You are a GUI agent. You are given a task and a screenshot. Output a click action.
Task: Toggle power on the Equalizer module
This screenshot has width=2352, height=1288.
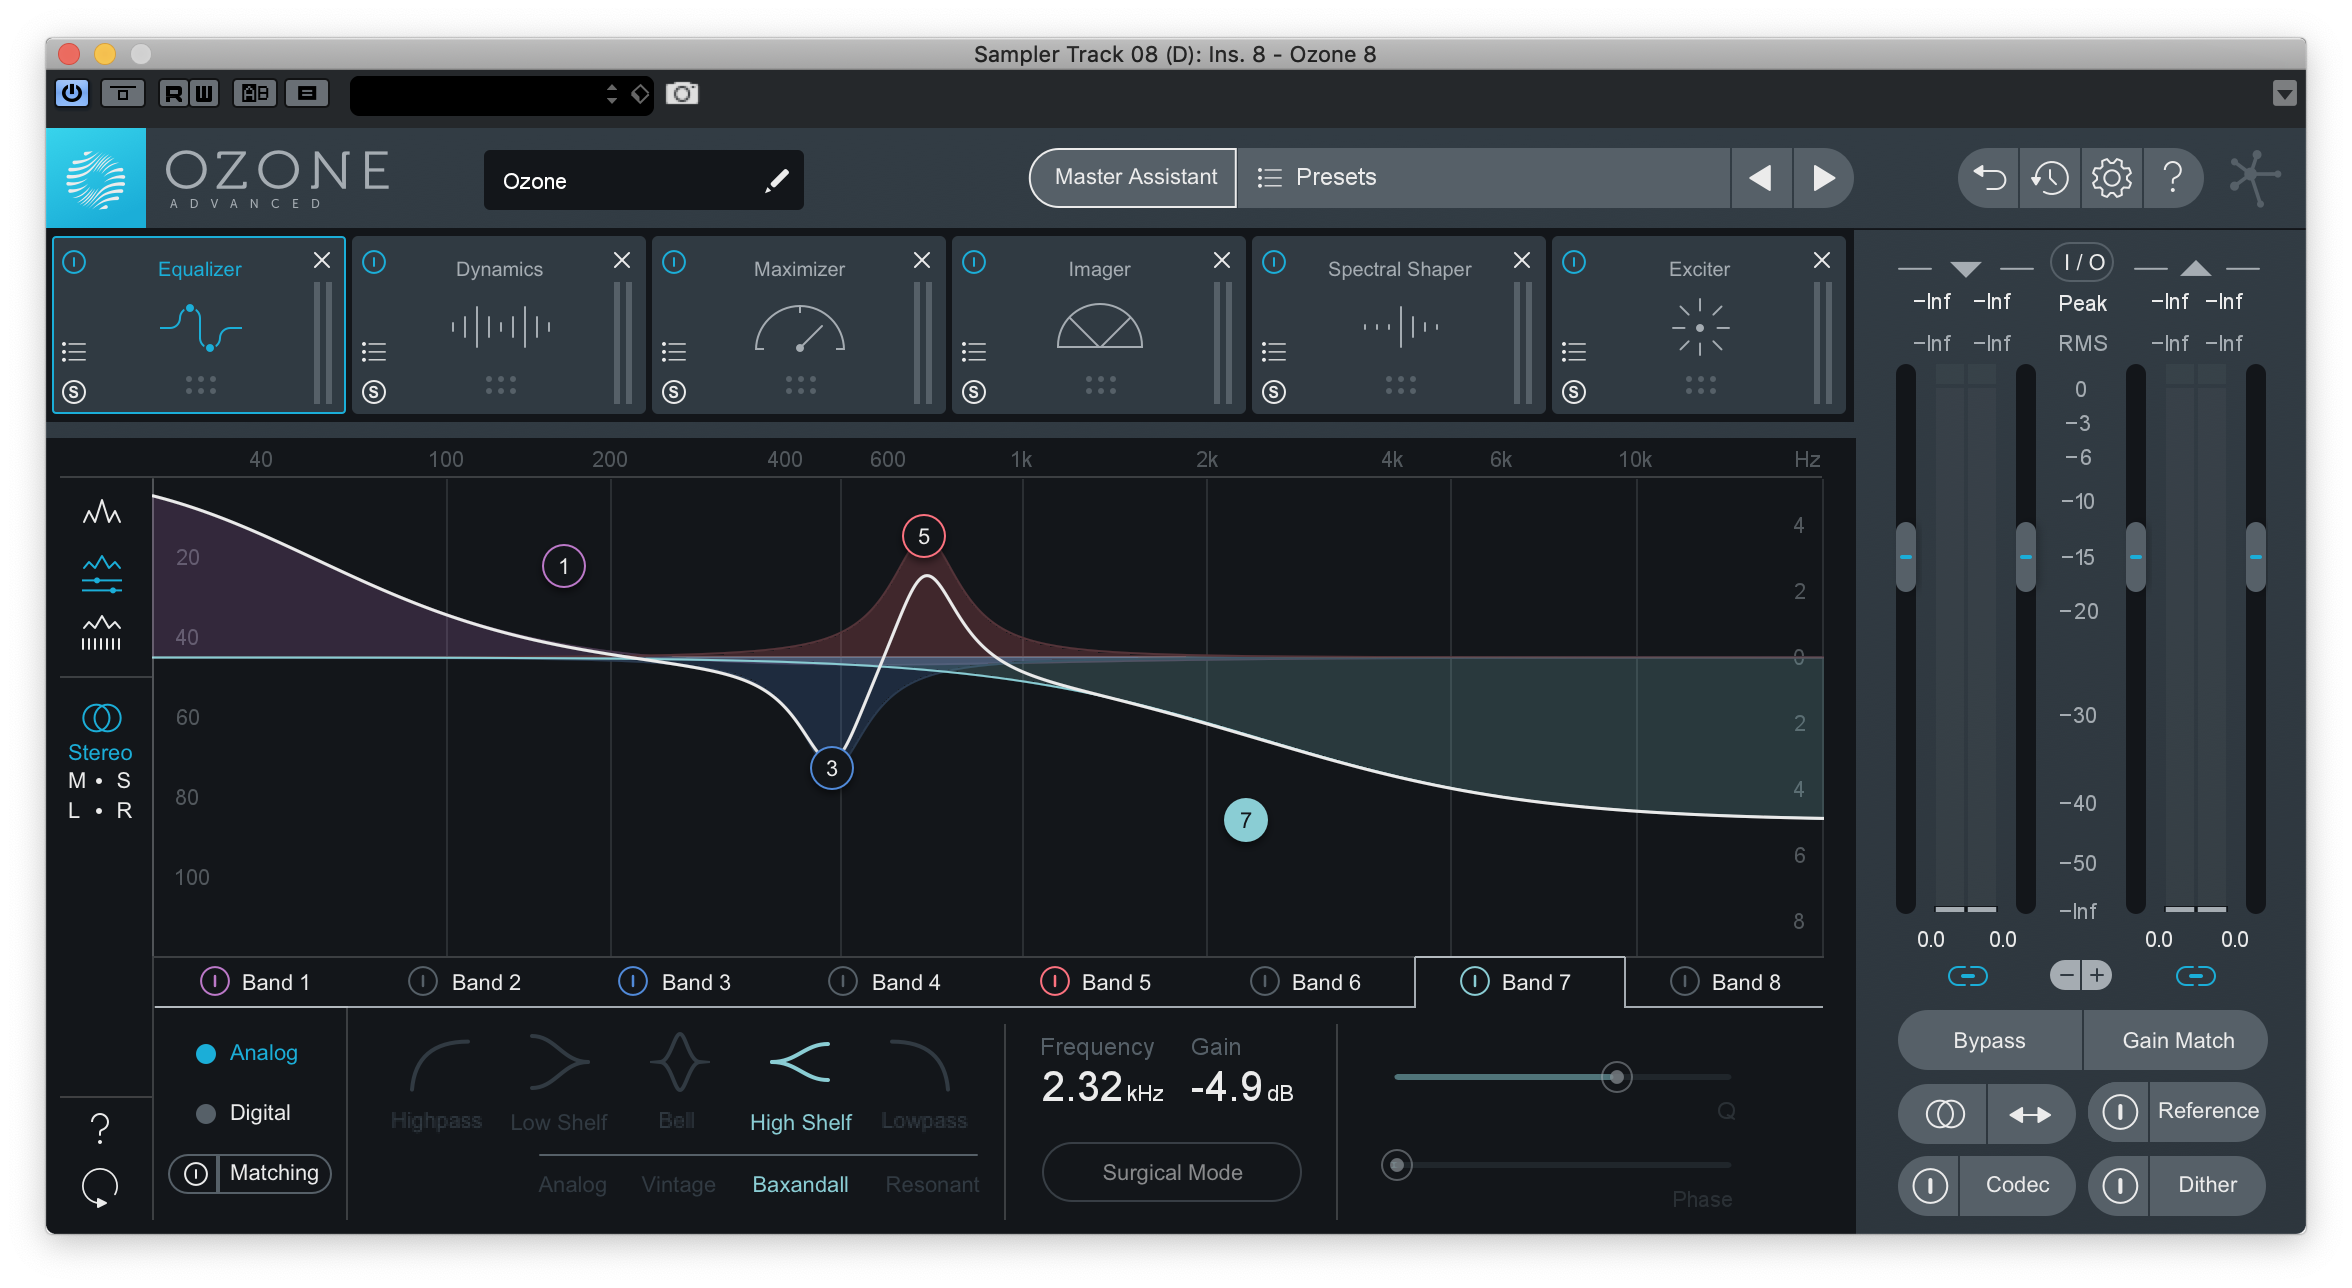click(x=74, y=263)
